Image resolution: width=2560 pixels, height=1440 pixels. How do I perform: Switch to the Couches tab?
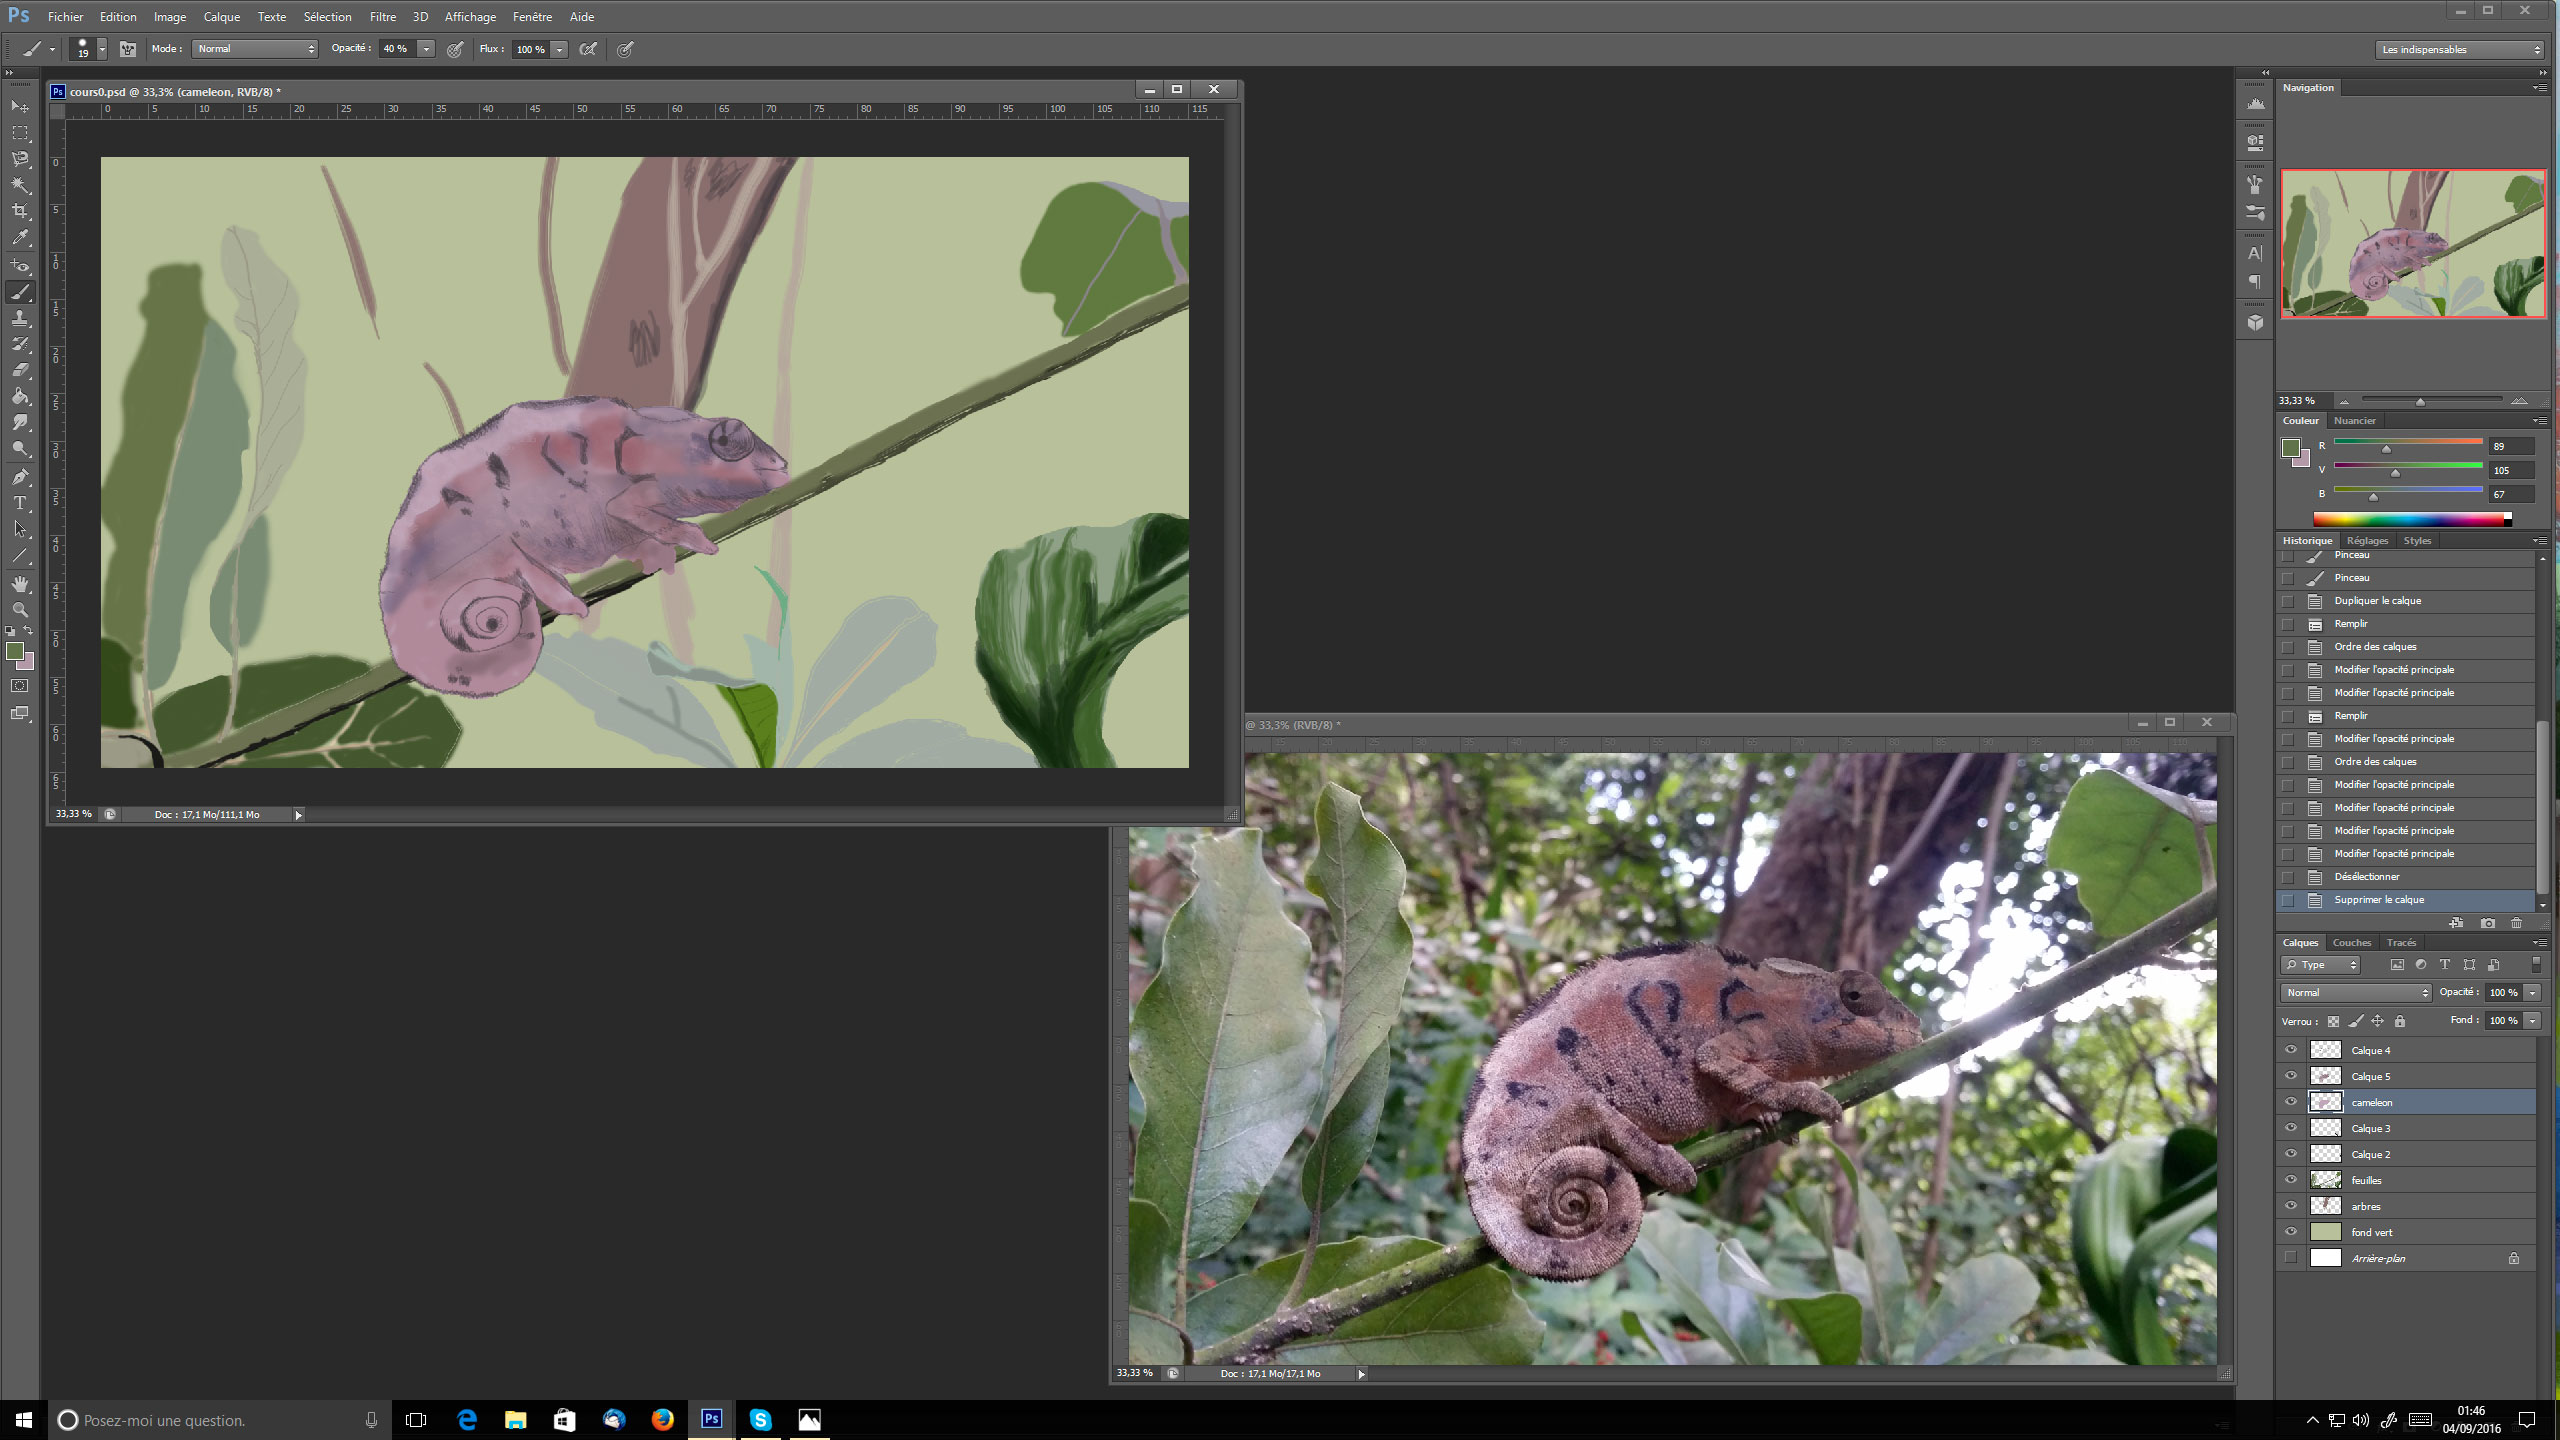pos(2351,943)
